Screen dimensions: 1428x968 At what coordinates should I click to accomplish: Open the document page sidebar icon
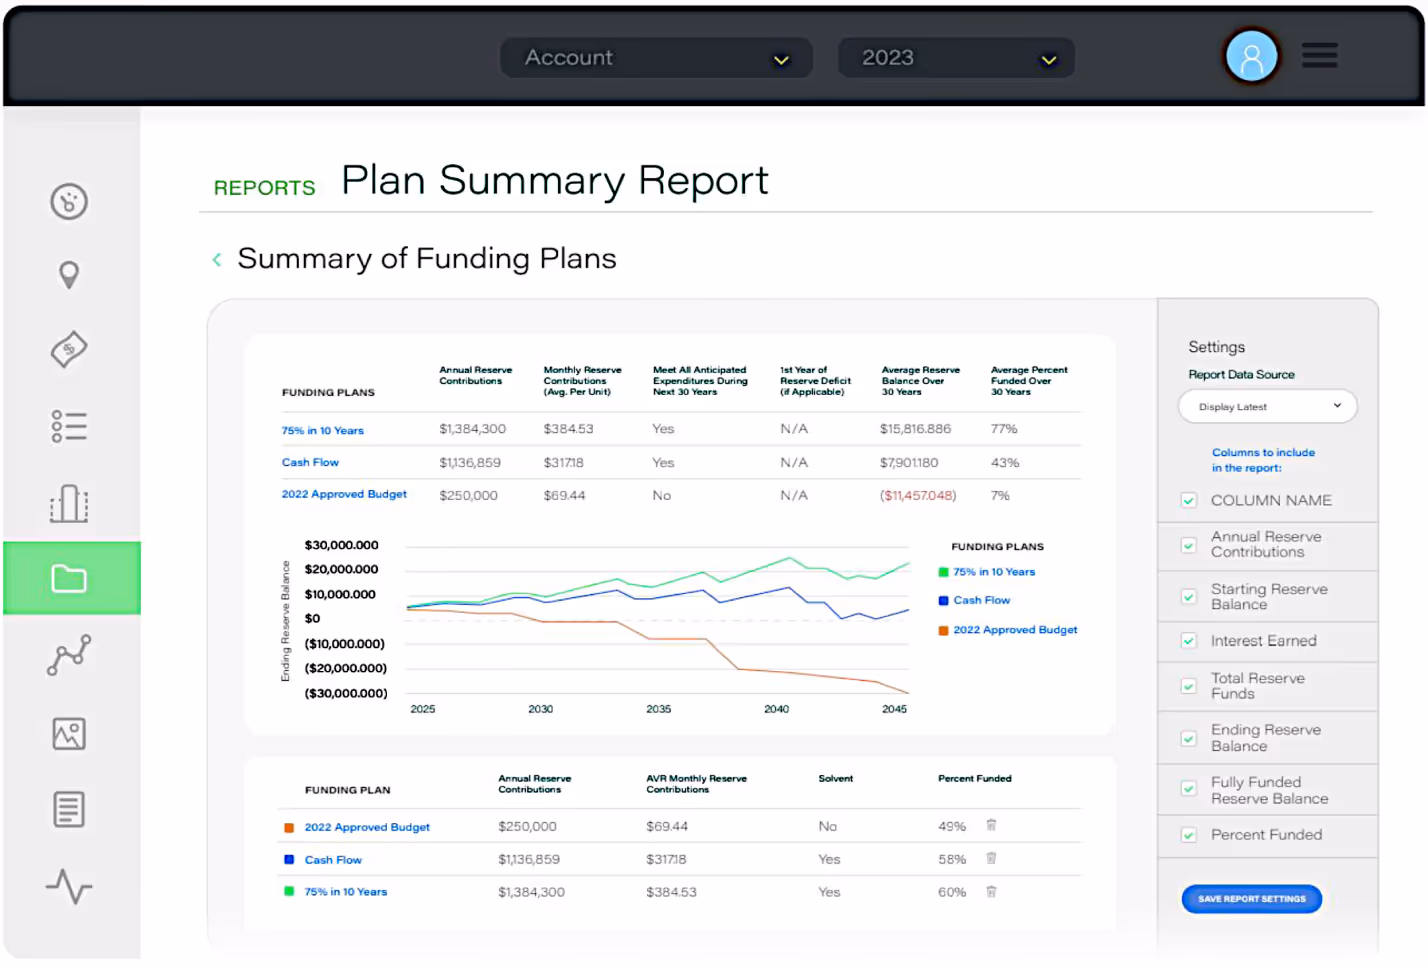tap(69, 809)
